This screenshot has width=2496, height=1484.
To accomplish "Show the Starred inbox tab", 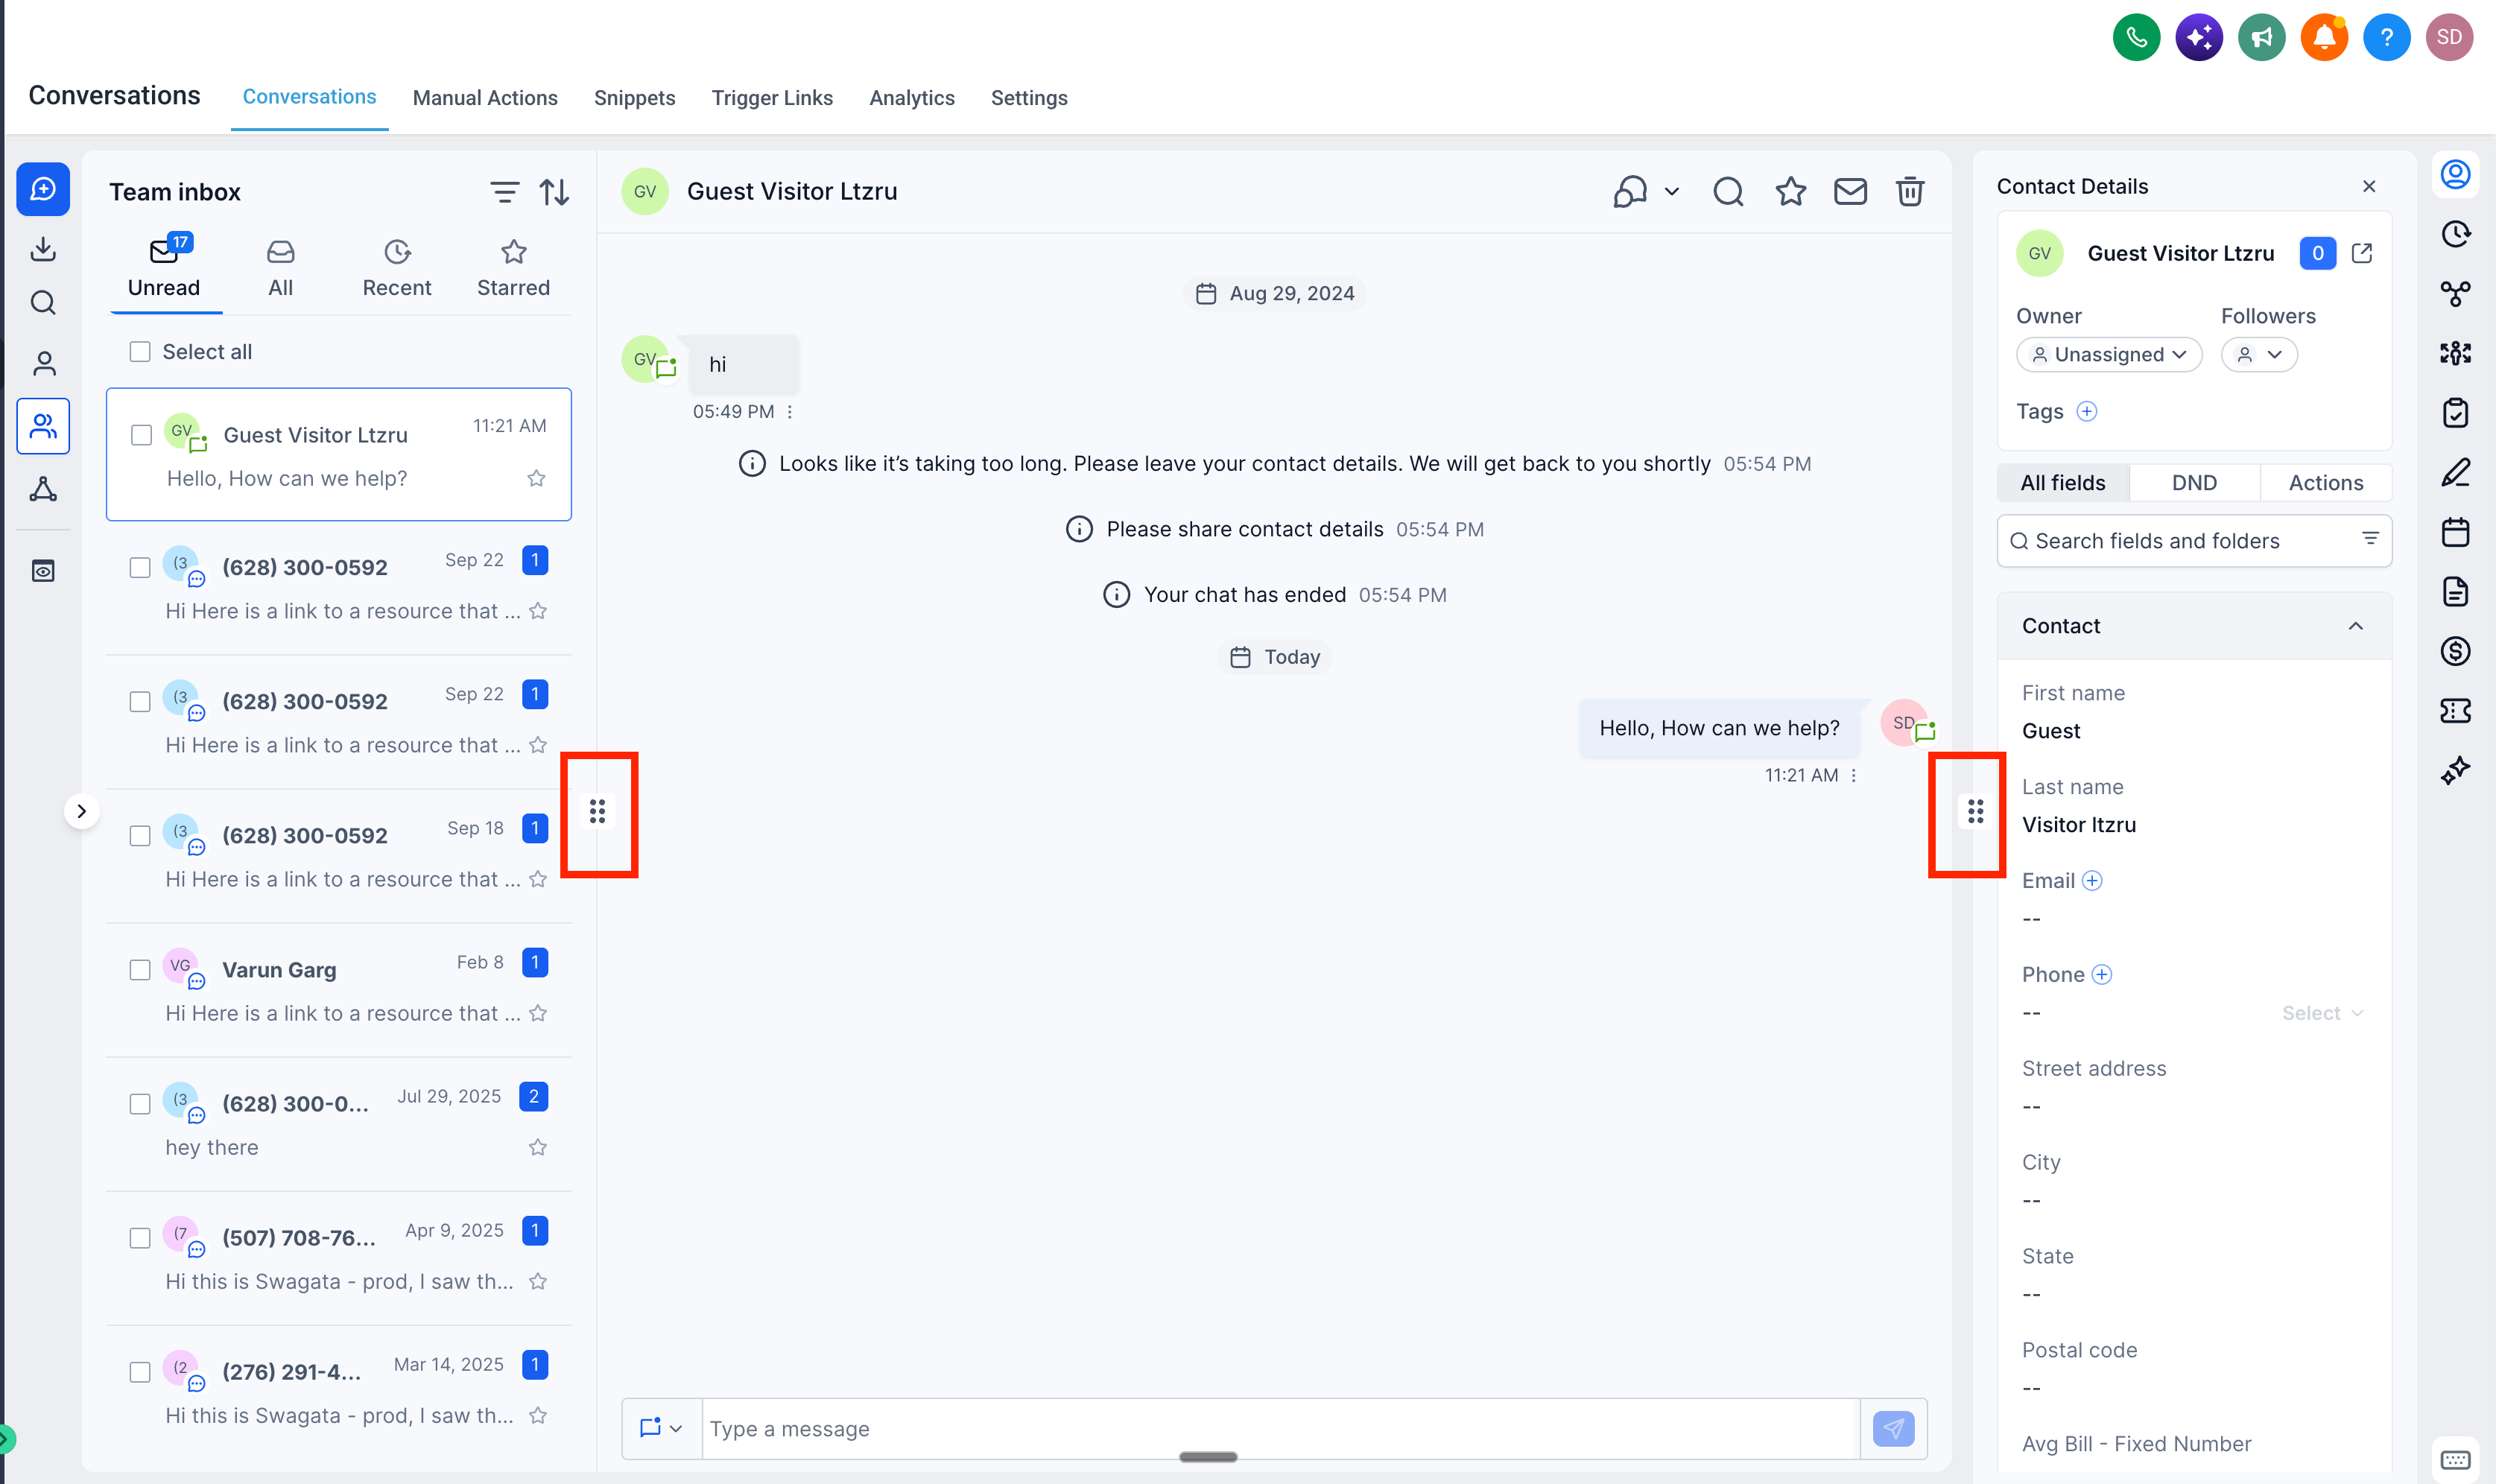I will (513, 269).
